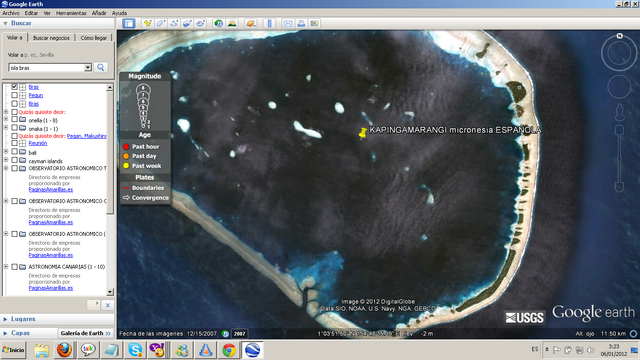Expand the cayman islands folder

(x=6, y=160)
